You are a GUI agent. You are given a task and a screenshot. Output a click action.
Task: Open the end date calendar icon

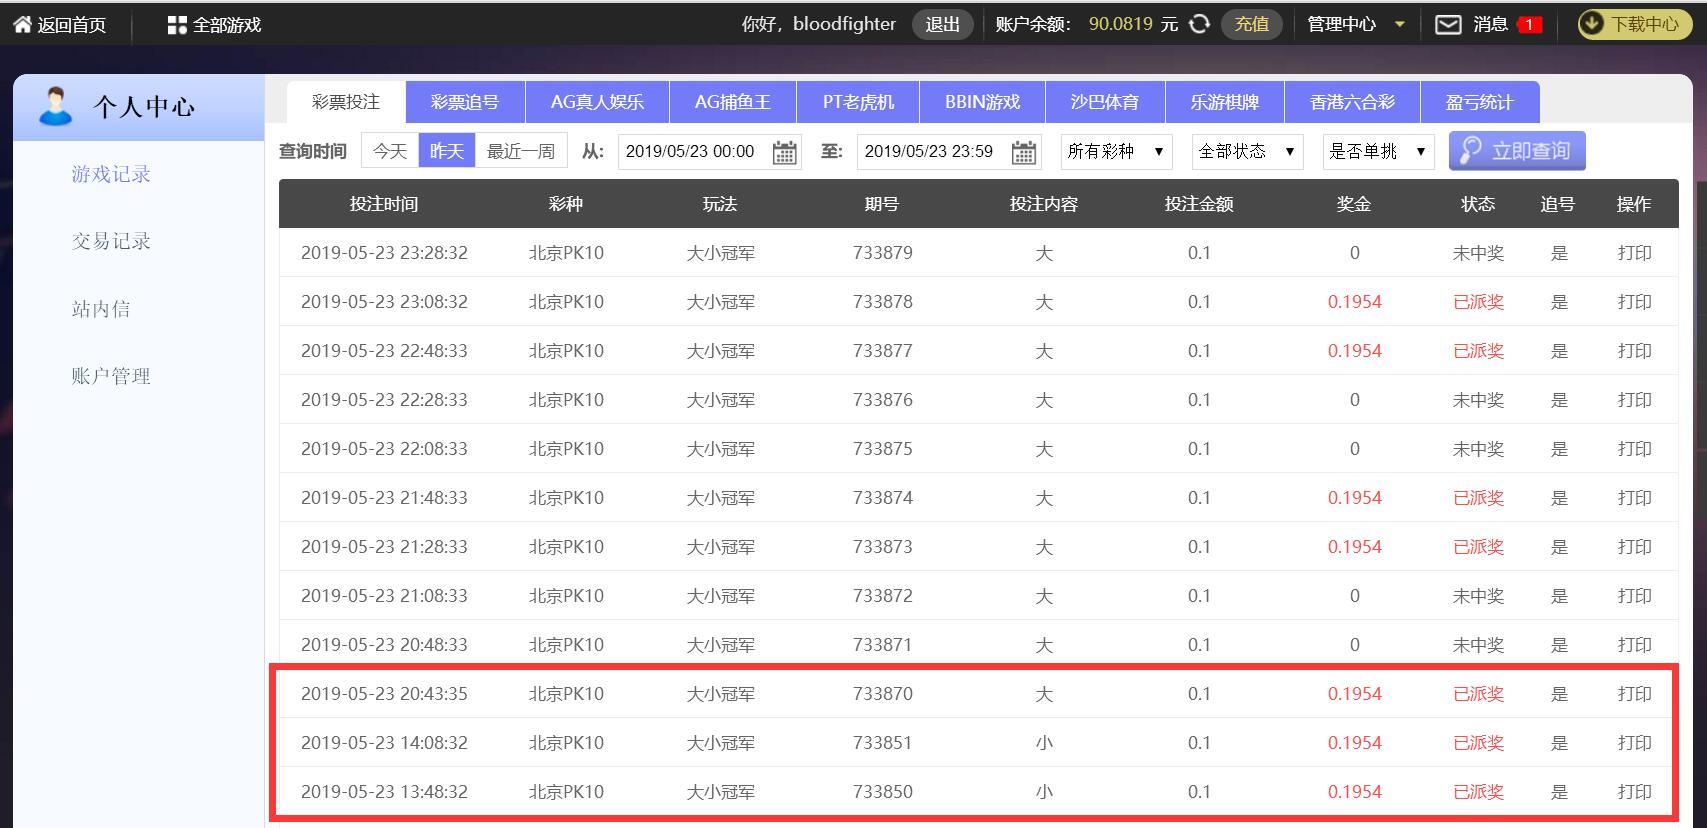tap(1024, 152)
